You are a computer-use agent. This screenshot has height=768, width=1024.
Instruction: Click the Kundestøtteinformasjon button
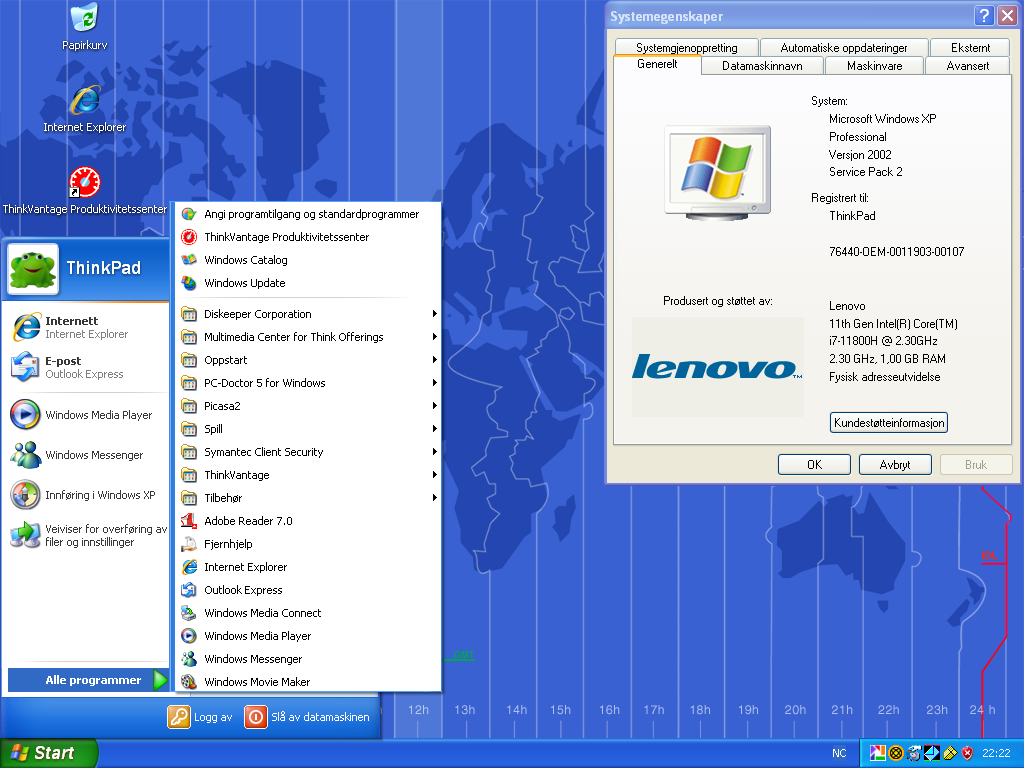tap(888, 423)
